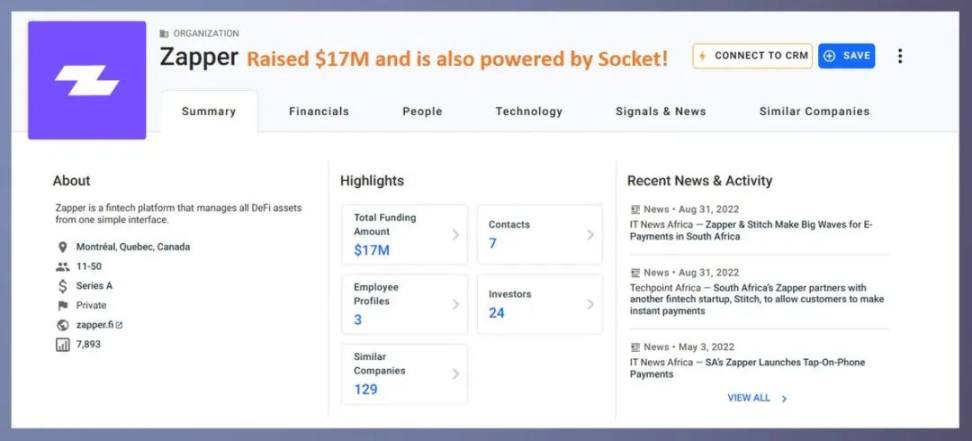972x441 pixels.
Task: Open the Financials tab
Action: (319, 112)
